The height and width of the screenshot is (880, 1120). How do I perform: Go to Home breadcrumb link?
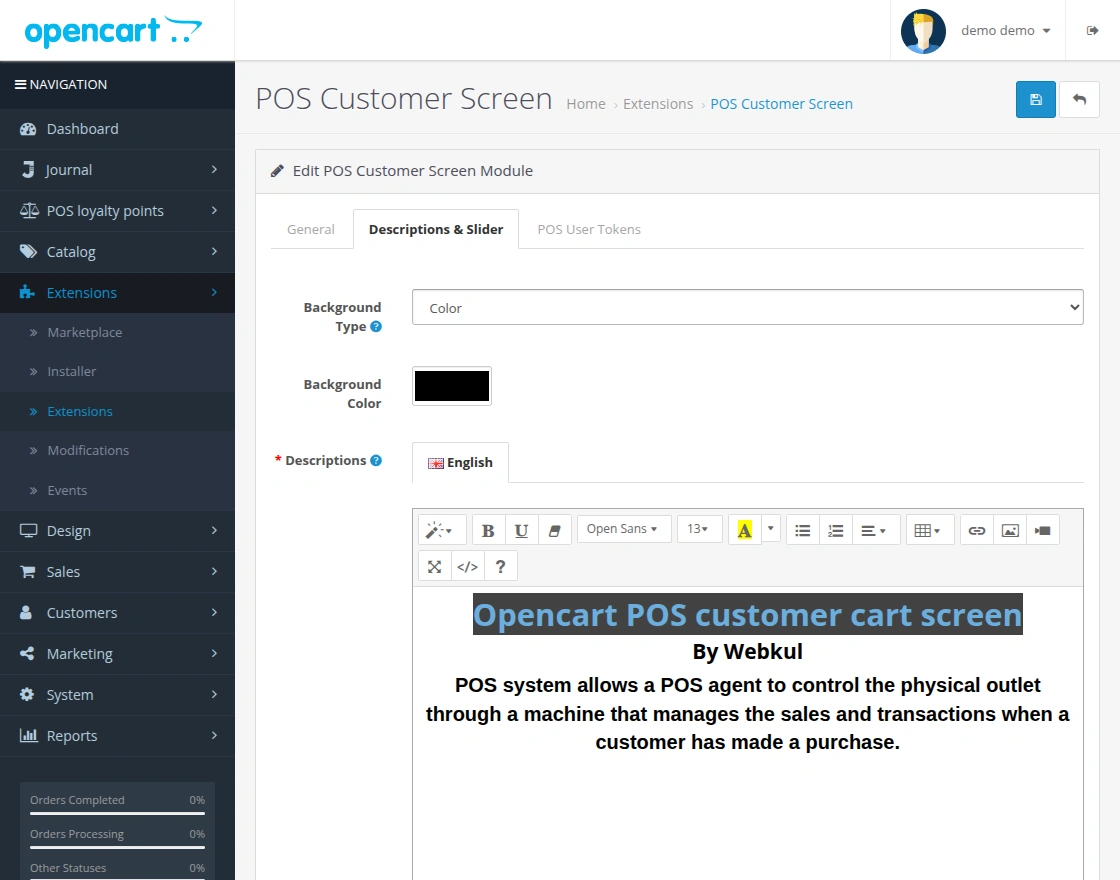click(x=586, y=104)
